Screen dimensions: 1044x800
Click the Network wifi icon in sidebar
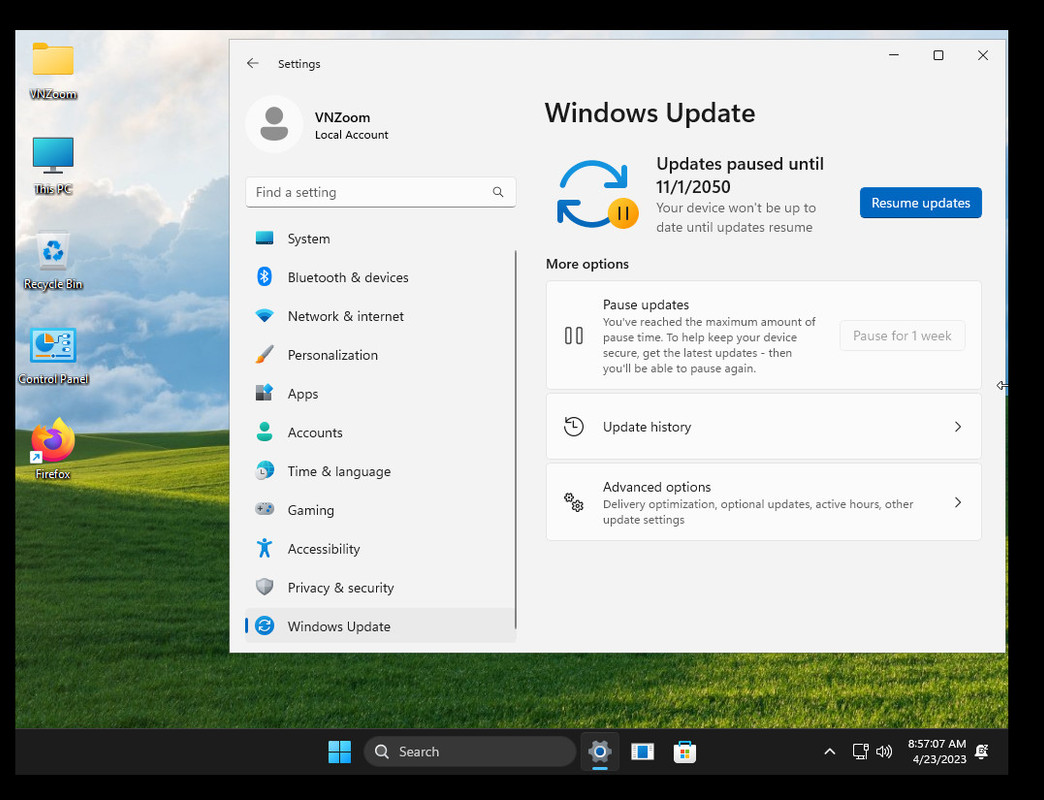coord(264,315)
